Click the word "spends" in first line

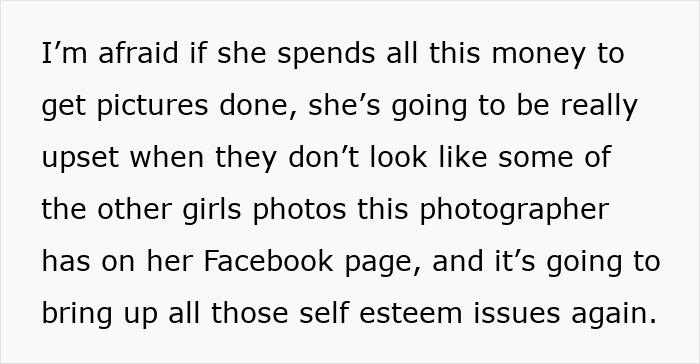pos(326,54)
